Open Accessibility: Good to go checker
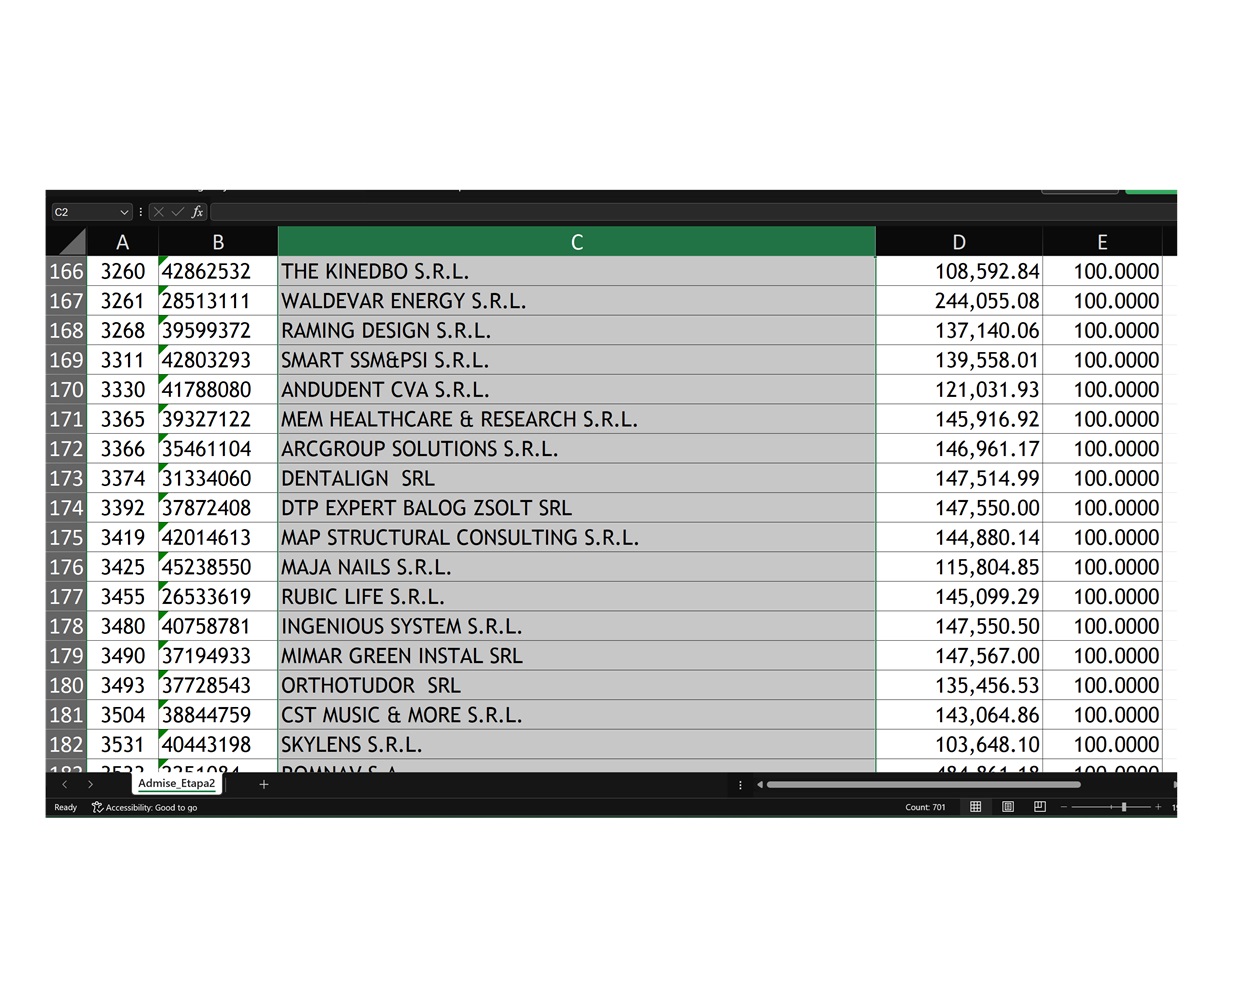The image size is (1240, 1006). coord(144,808)
